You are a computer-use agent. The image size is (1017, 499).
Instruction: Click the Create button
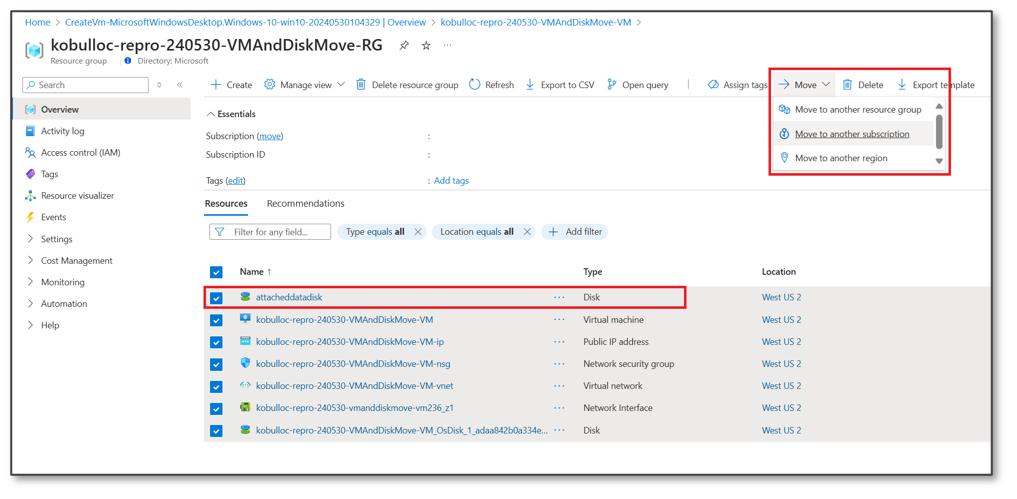click(232, 85)
